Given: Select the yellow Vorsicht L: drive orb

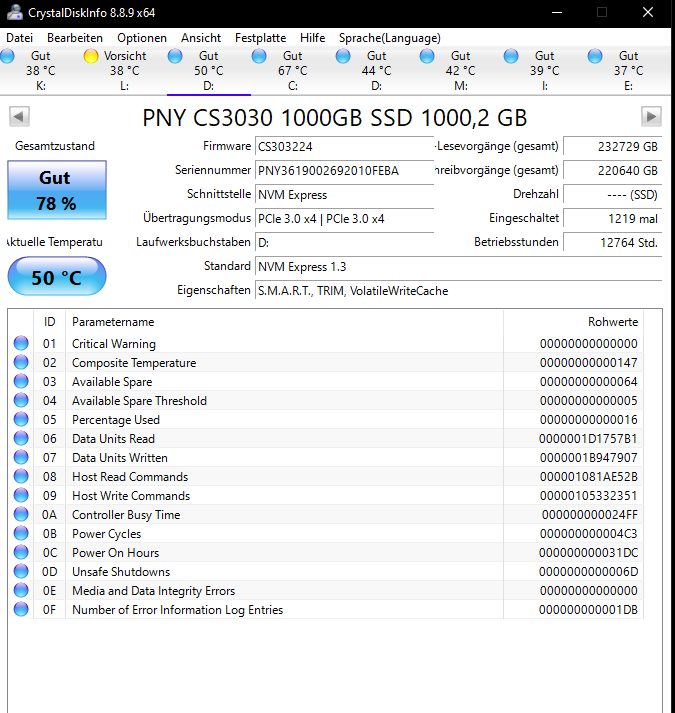Looking at the screenshot, I should tap(91, 56).
